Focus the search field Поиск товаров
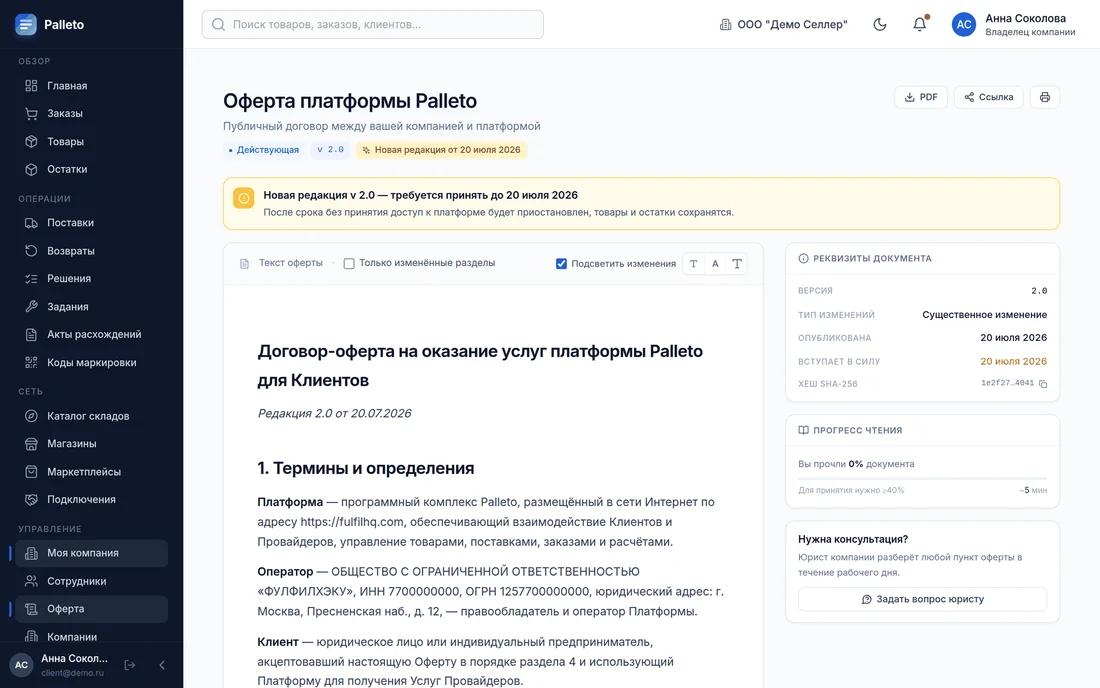The width and height of the screenshot is (1100, 688). tap(373, 25)
